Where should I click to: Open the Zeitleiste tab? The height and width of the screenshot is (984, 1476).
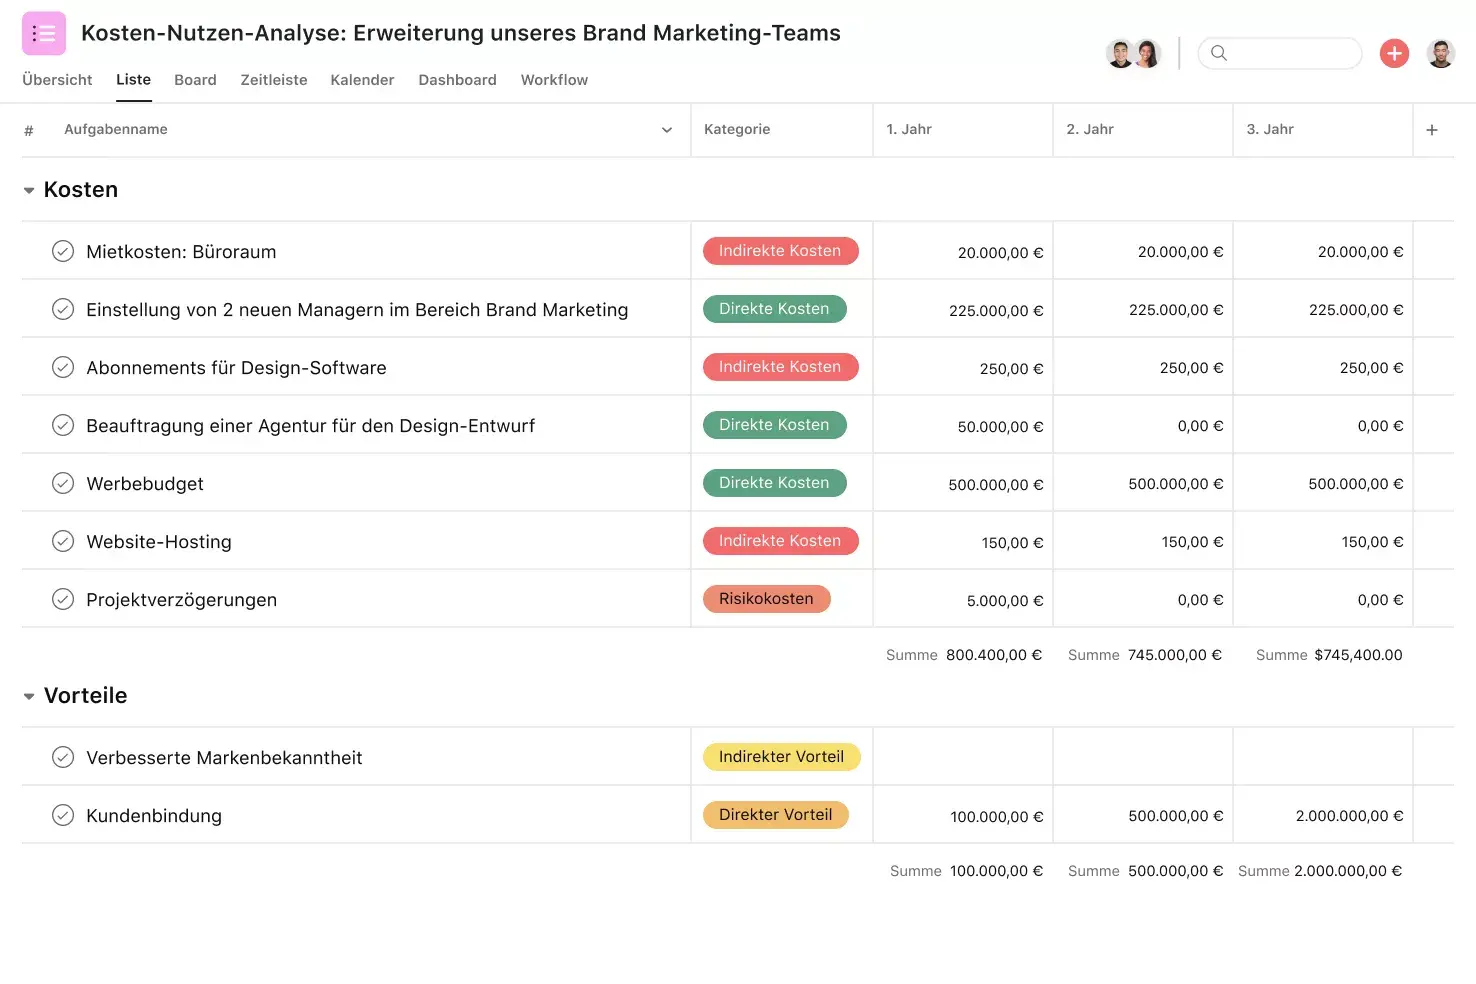click(274, 80)
